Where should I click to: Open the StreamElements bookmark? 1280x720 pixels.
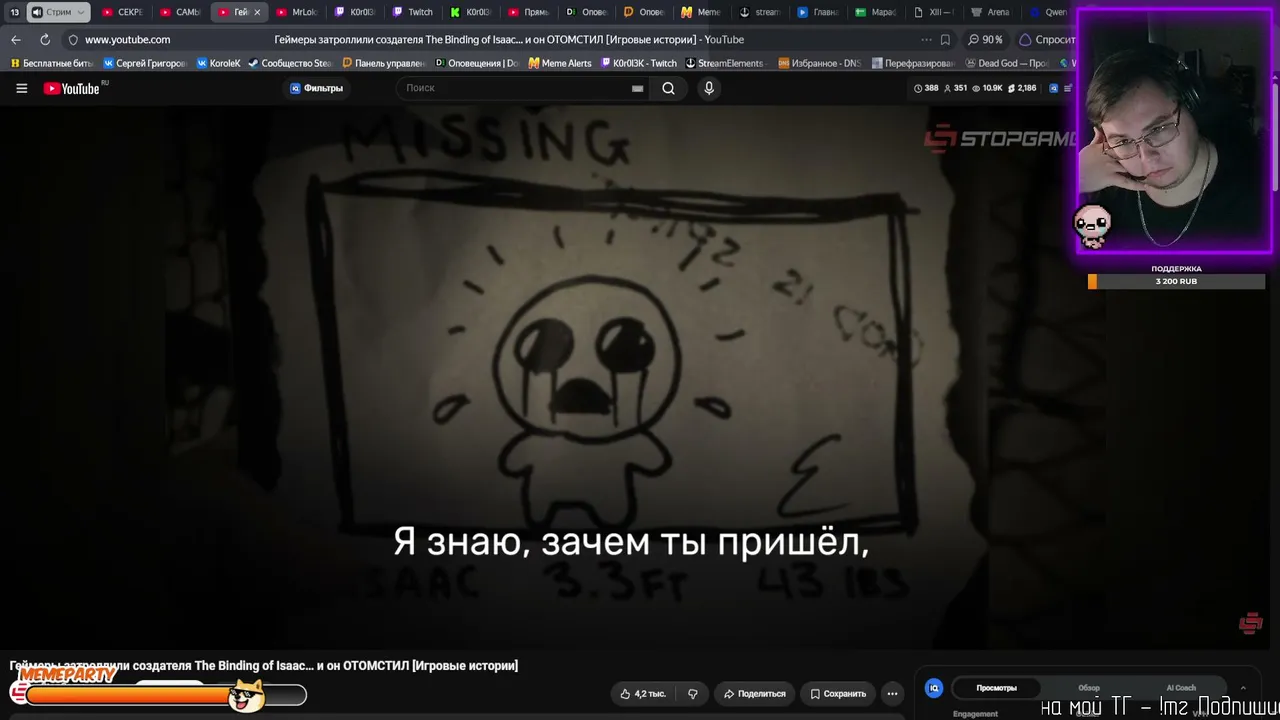724,63
